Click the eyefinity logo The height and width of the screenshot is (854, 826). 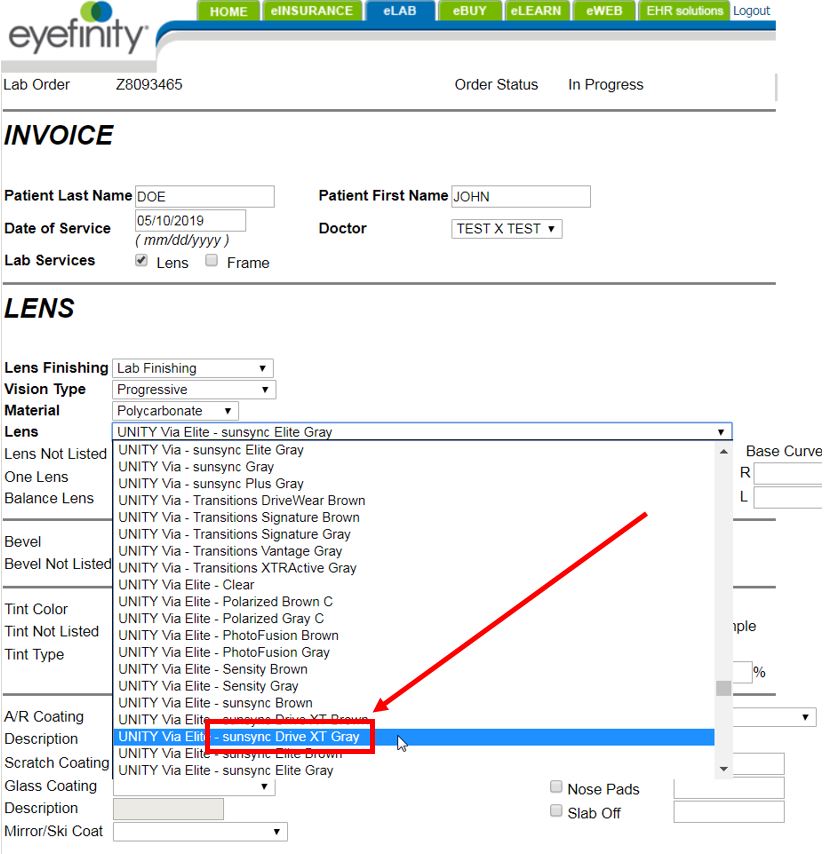pyautogui.click(x=78, y=32)
